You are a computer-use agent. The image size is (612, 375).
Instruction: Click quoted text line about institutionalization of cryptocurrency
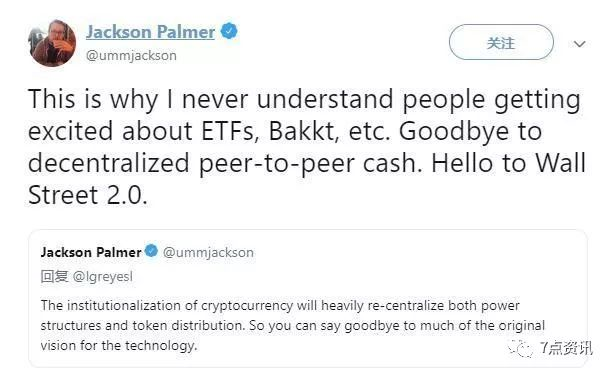click(280, 306)
